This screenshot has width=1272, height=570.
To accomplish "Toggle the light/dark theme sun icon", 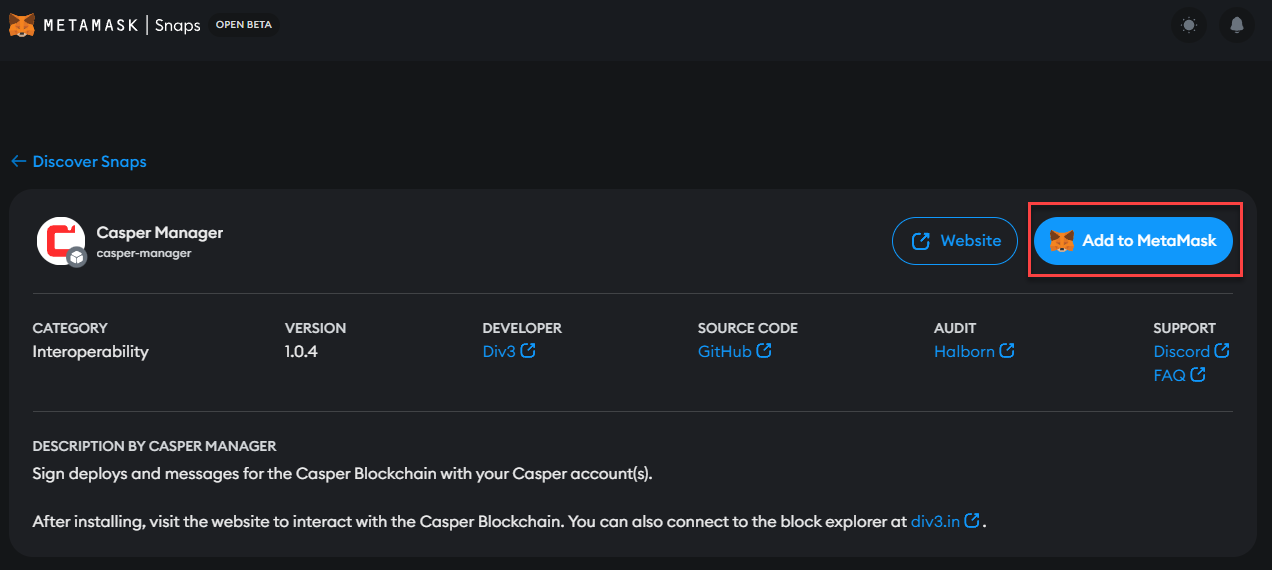I will pos(1188,25).
